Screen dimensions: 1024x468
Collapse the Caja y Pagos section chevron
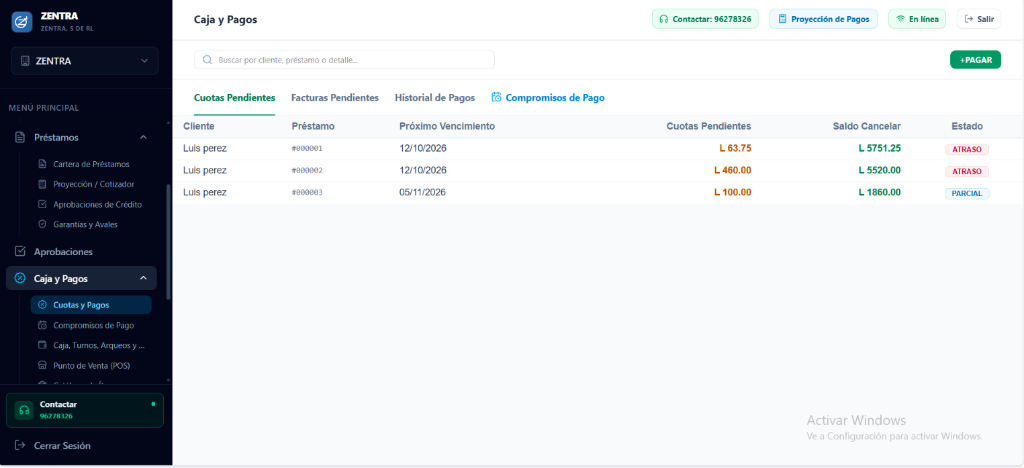(x=144, y=279)
